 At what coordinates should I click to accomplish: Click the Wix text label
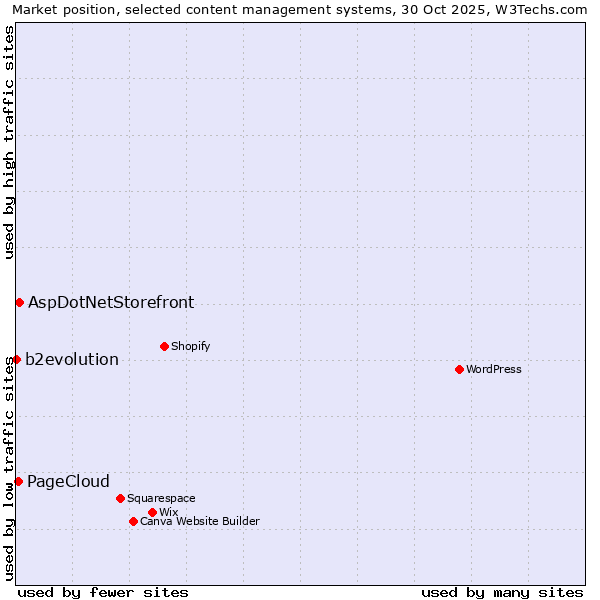pyautogui.click(x=168, y=512)
